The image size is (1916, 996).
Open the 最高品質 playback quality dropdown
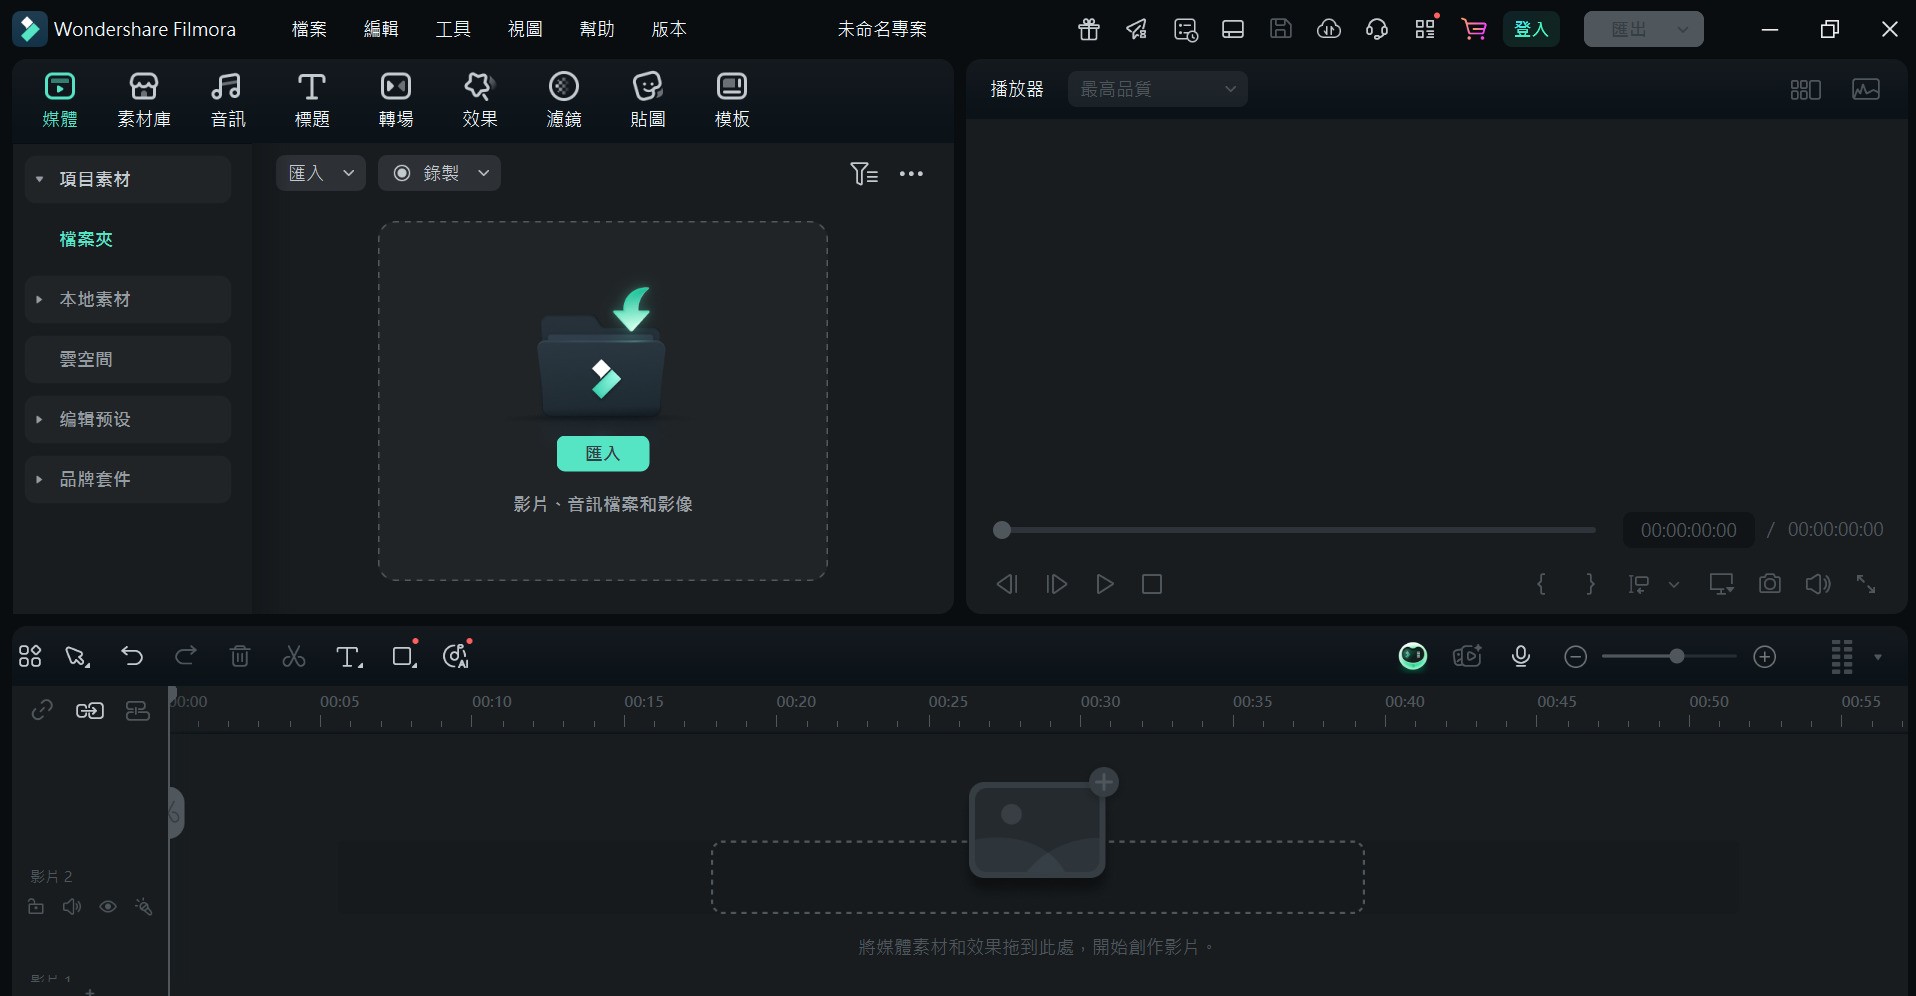point(1157,88)
